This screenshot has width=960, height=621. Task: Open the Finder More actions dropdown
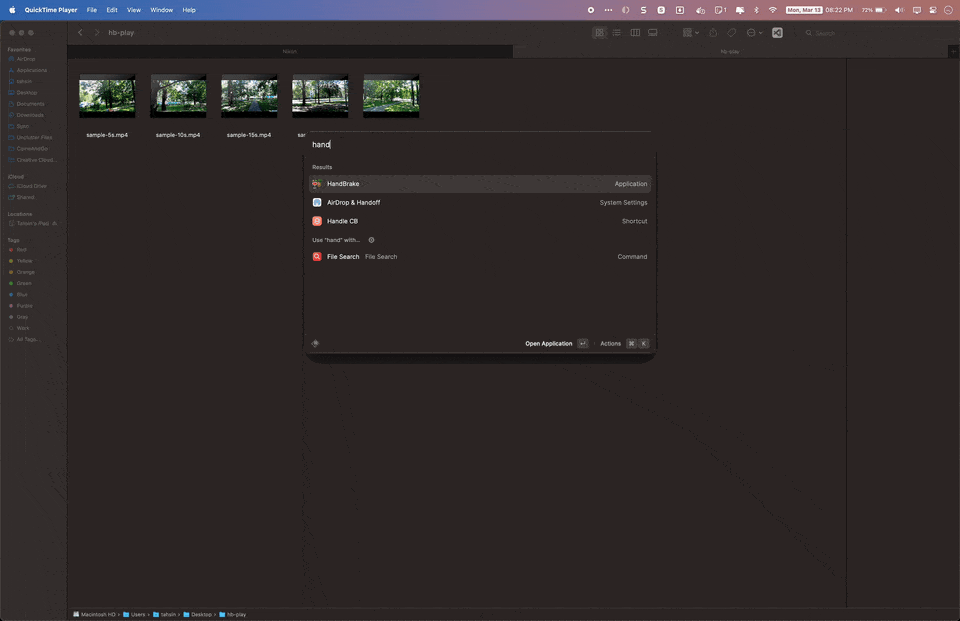[x=754, y=32]
